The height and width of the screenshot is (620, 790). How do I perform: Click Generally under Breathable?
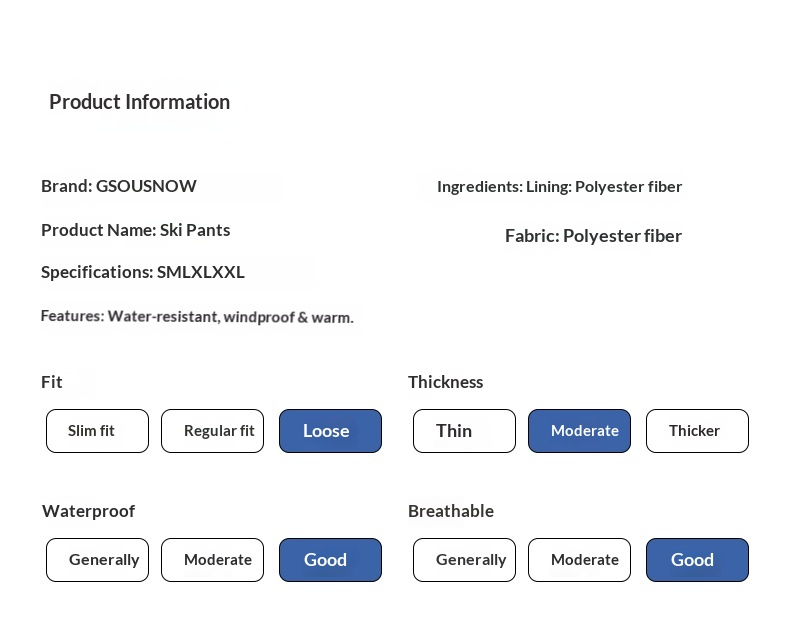(x=464, y=560)
